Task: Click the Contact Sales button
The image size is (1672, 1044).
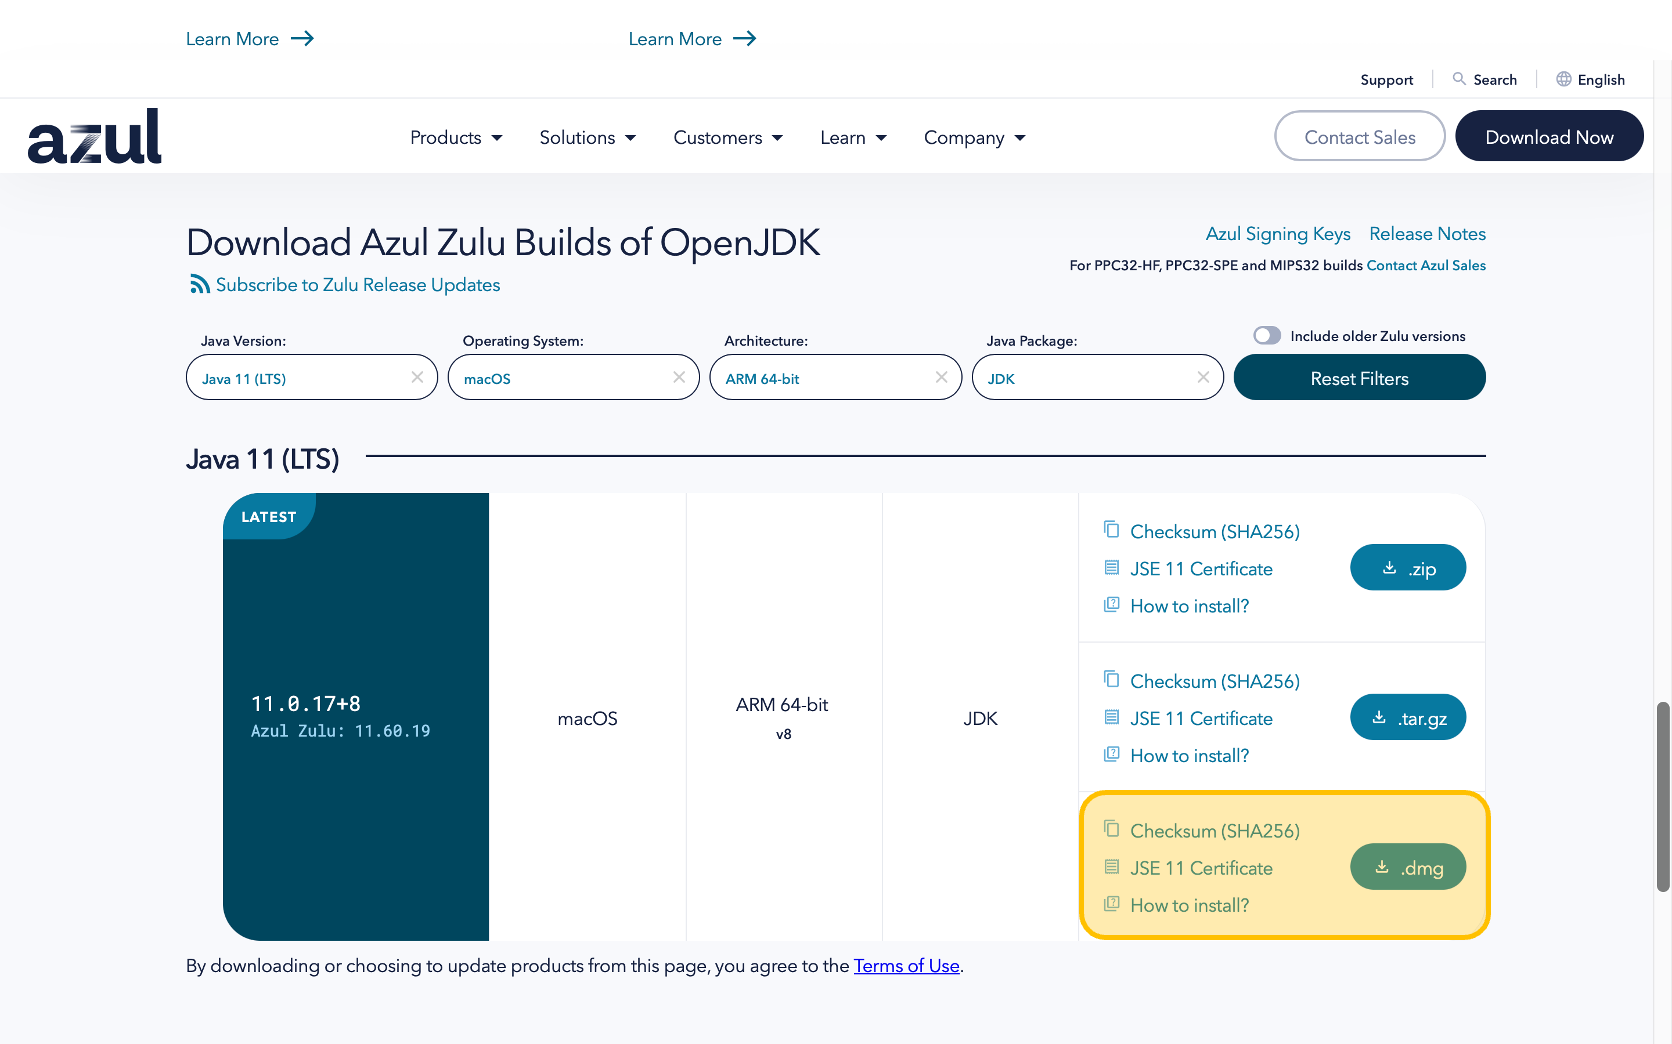Action: (1360, 136)
